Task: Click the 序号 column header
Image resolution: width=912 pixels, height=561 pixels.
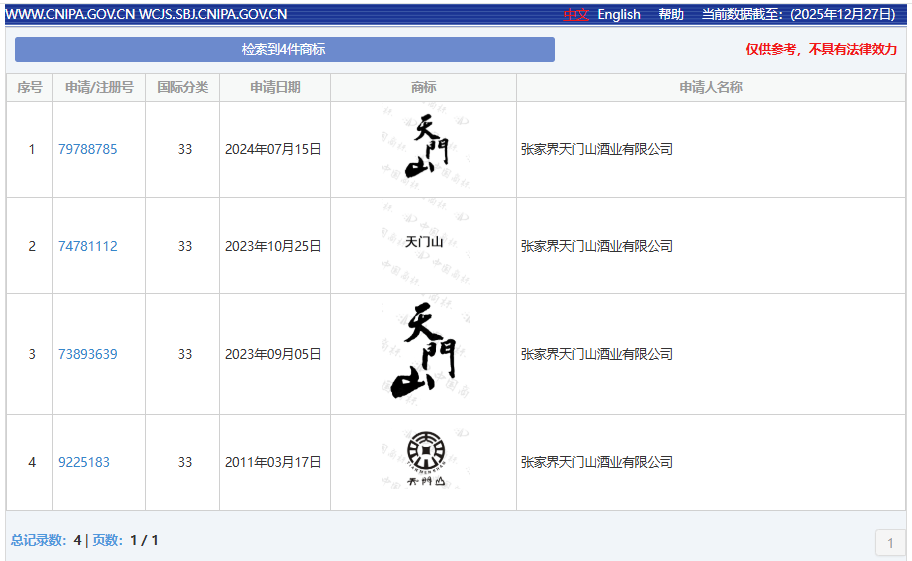Action: pos(30,87)
